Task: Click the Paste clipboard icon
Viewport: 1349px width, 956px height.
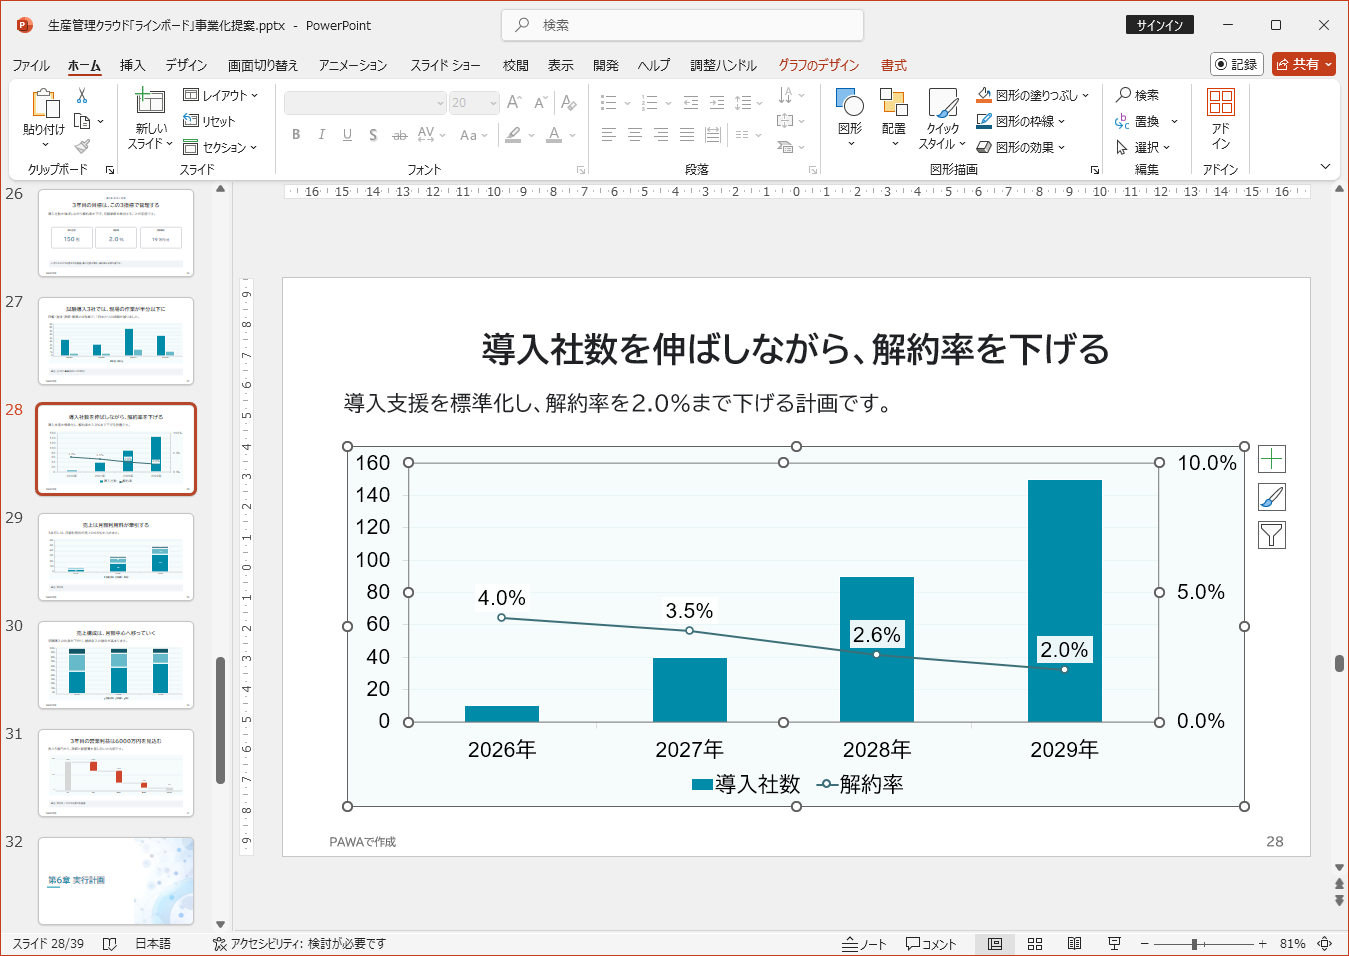Action: point(45,104)
